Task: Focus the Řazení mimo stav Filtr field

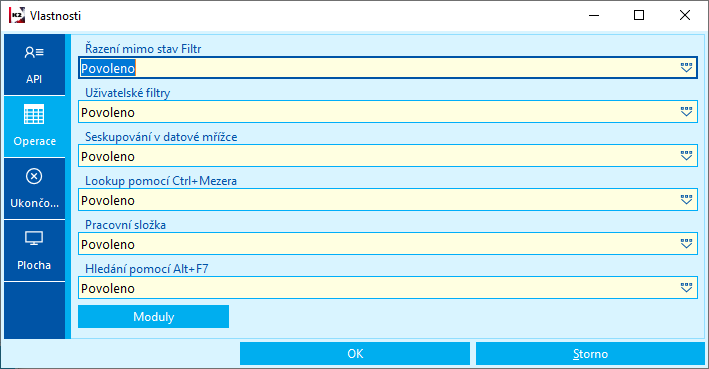Action: click(388, 68)
